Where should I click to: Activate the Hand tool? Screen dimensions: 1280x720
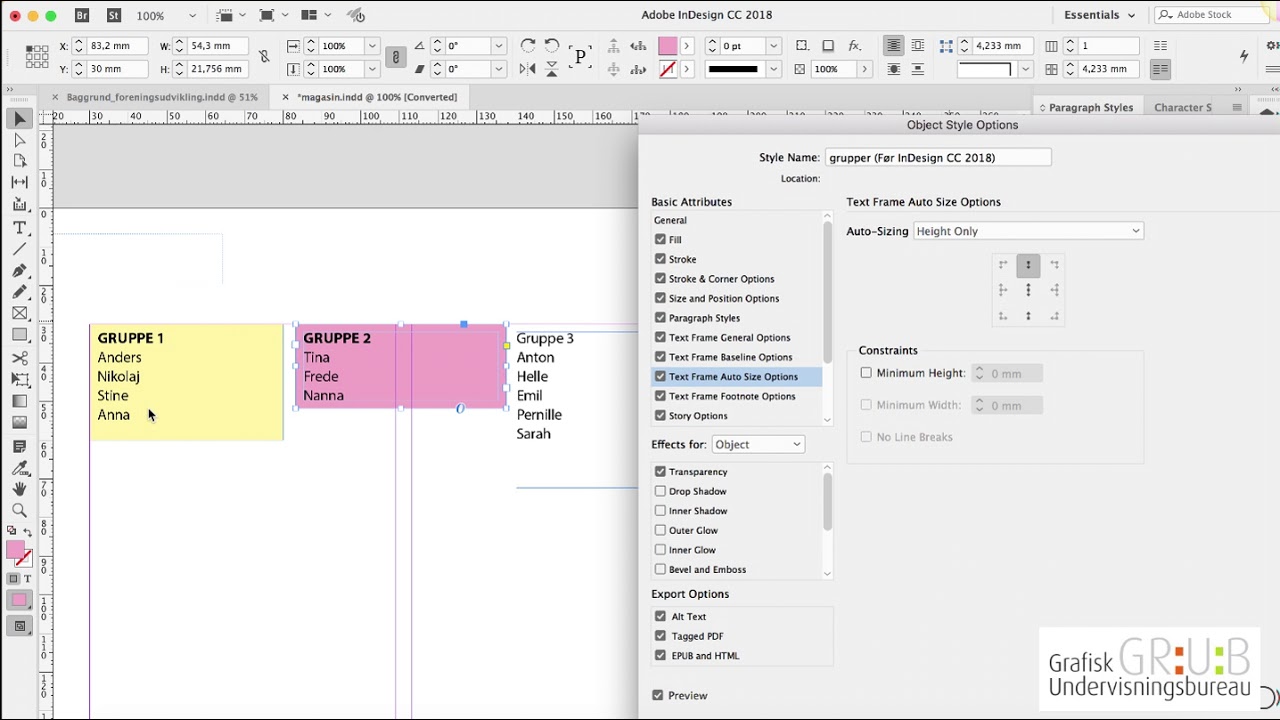coord(19,489)
